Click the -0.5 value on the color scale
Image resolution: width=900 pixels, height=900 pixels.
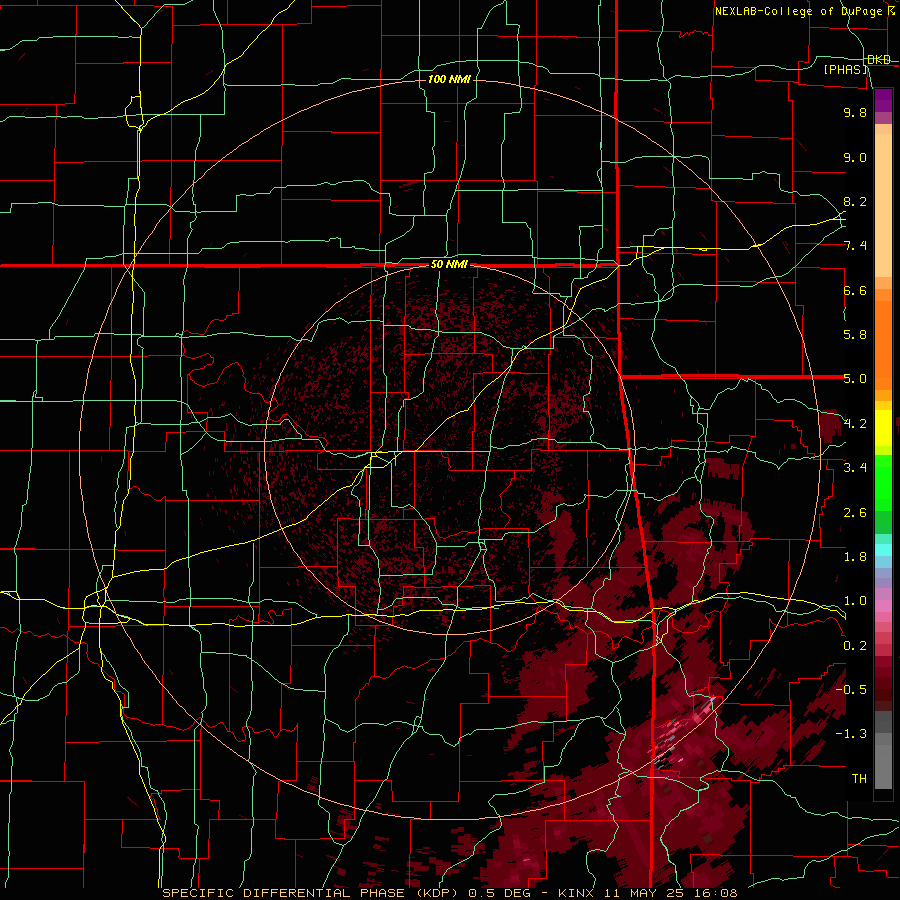[851, 690]
